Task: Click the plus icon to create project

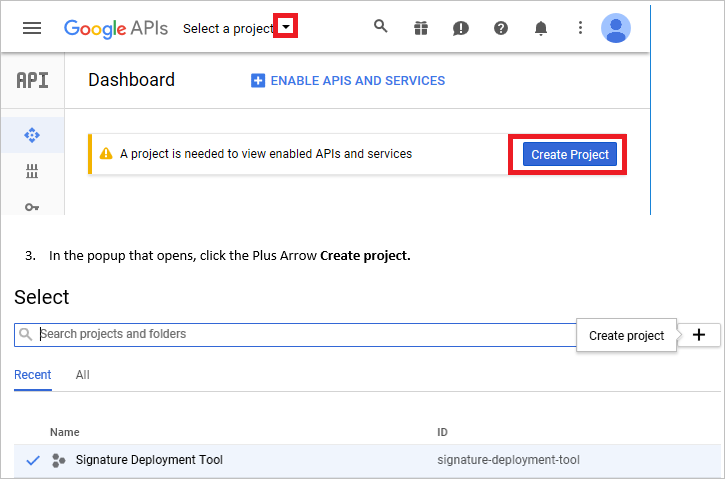Action: (699, 335)
